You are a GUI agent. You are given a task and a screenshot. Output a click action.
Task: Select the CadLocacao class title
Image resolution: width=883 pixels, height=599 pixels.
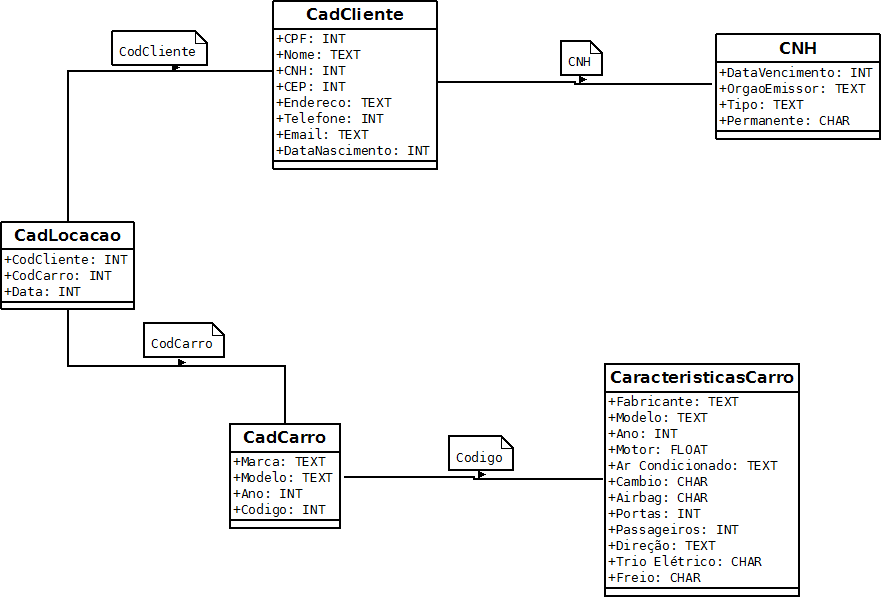[x=67, y=236]
